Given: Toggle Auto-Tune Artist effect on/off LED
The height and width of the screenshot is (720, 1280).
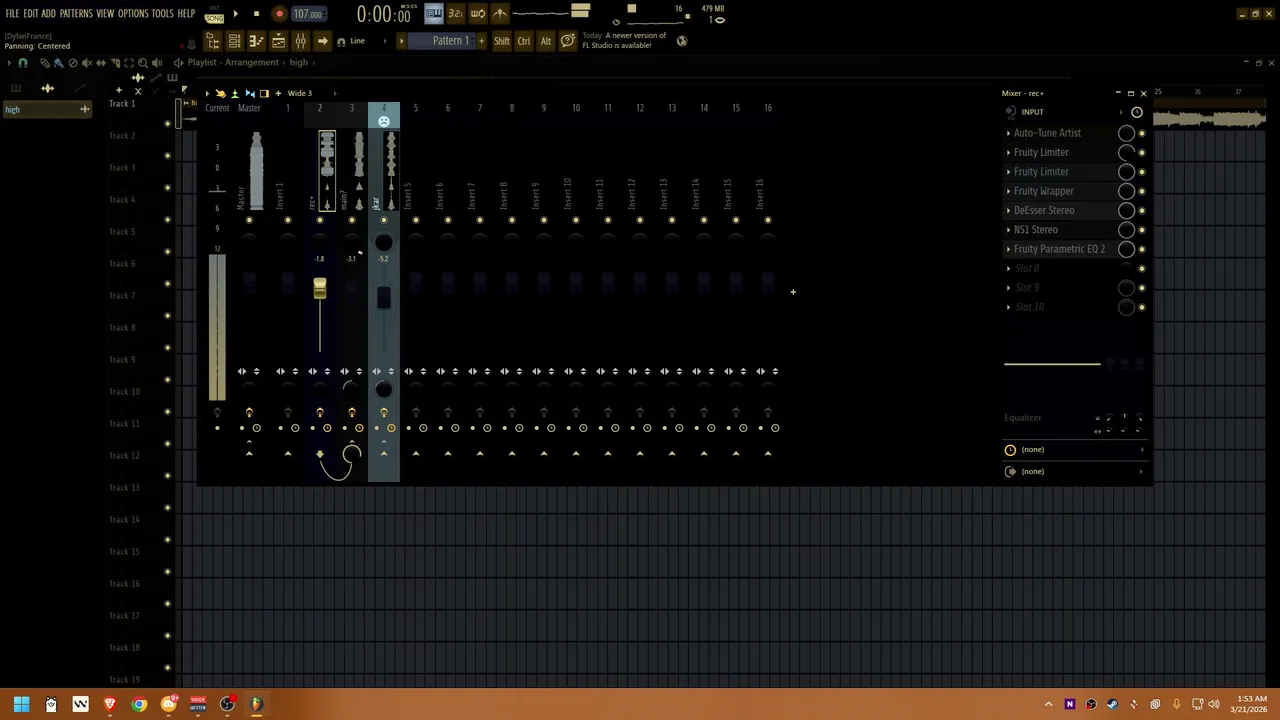Looking at the screenshot, I should pos(1142,133).
